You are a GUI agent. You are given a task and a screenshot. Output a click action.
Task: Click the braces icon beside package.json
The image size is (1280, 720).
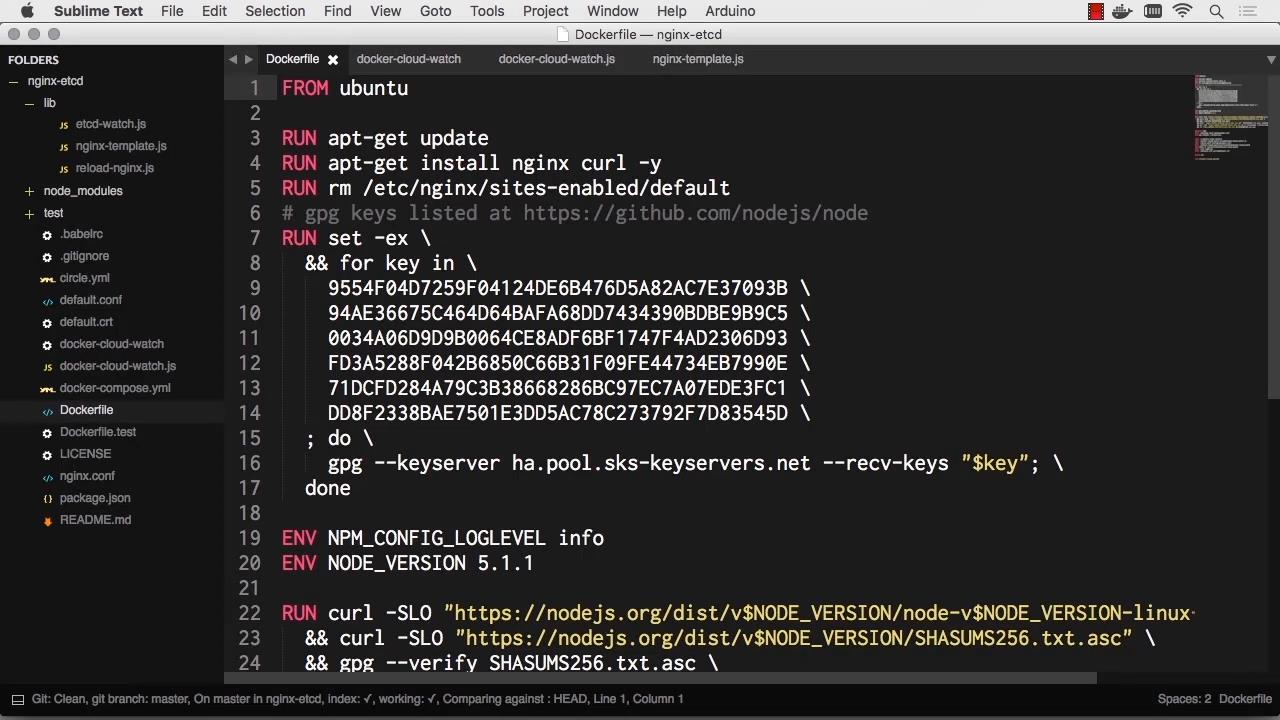[47, 499]
